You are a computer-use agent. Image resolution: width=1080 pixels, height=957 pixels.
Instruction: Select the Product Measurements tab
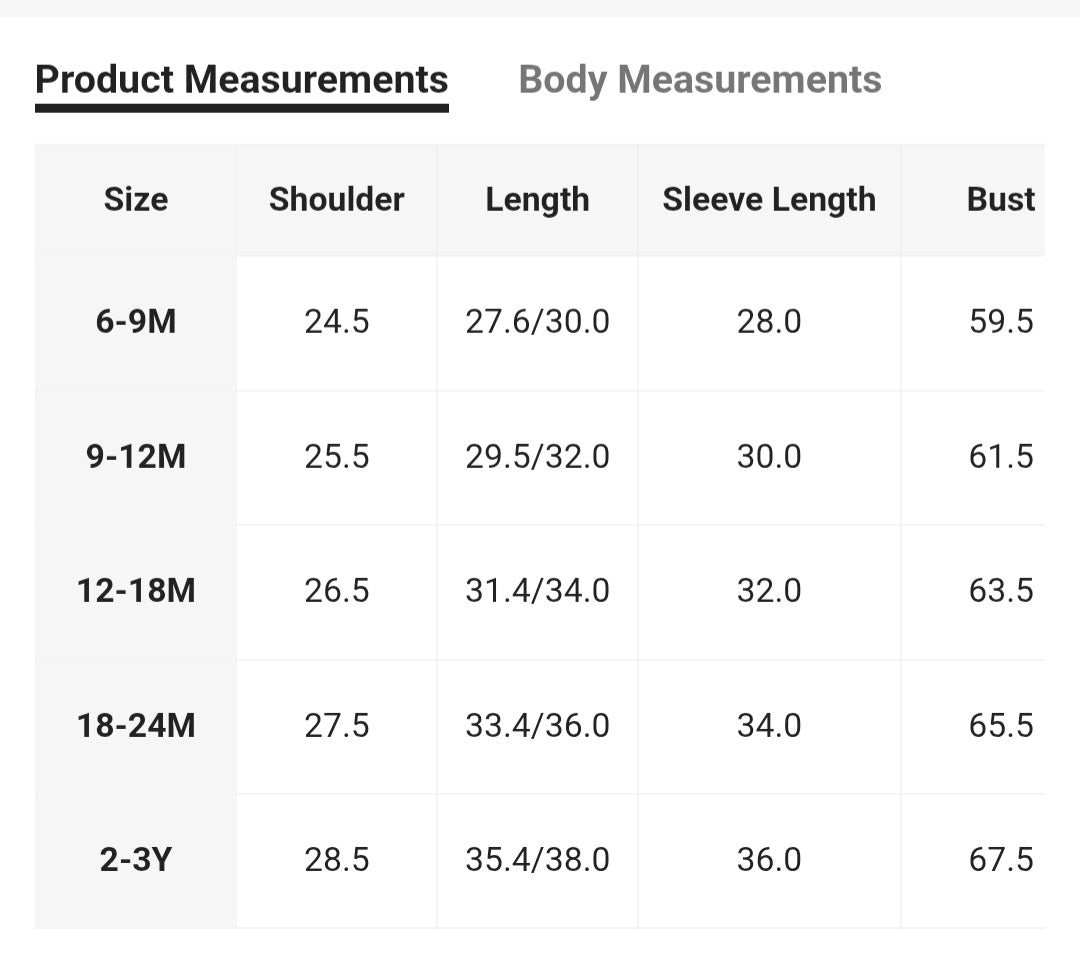[241, 80]
